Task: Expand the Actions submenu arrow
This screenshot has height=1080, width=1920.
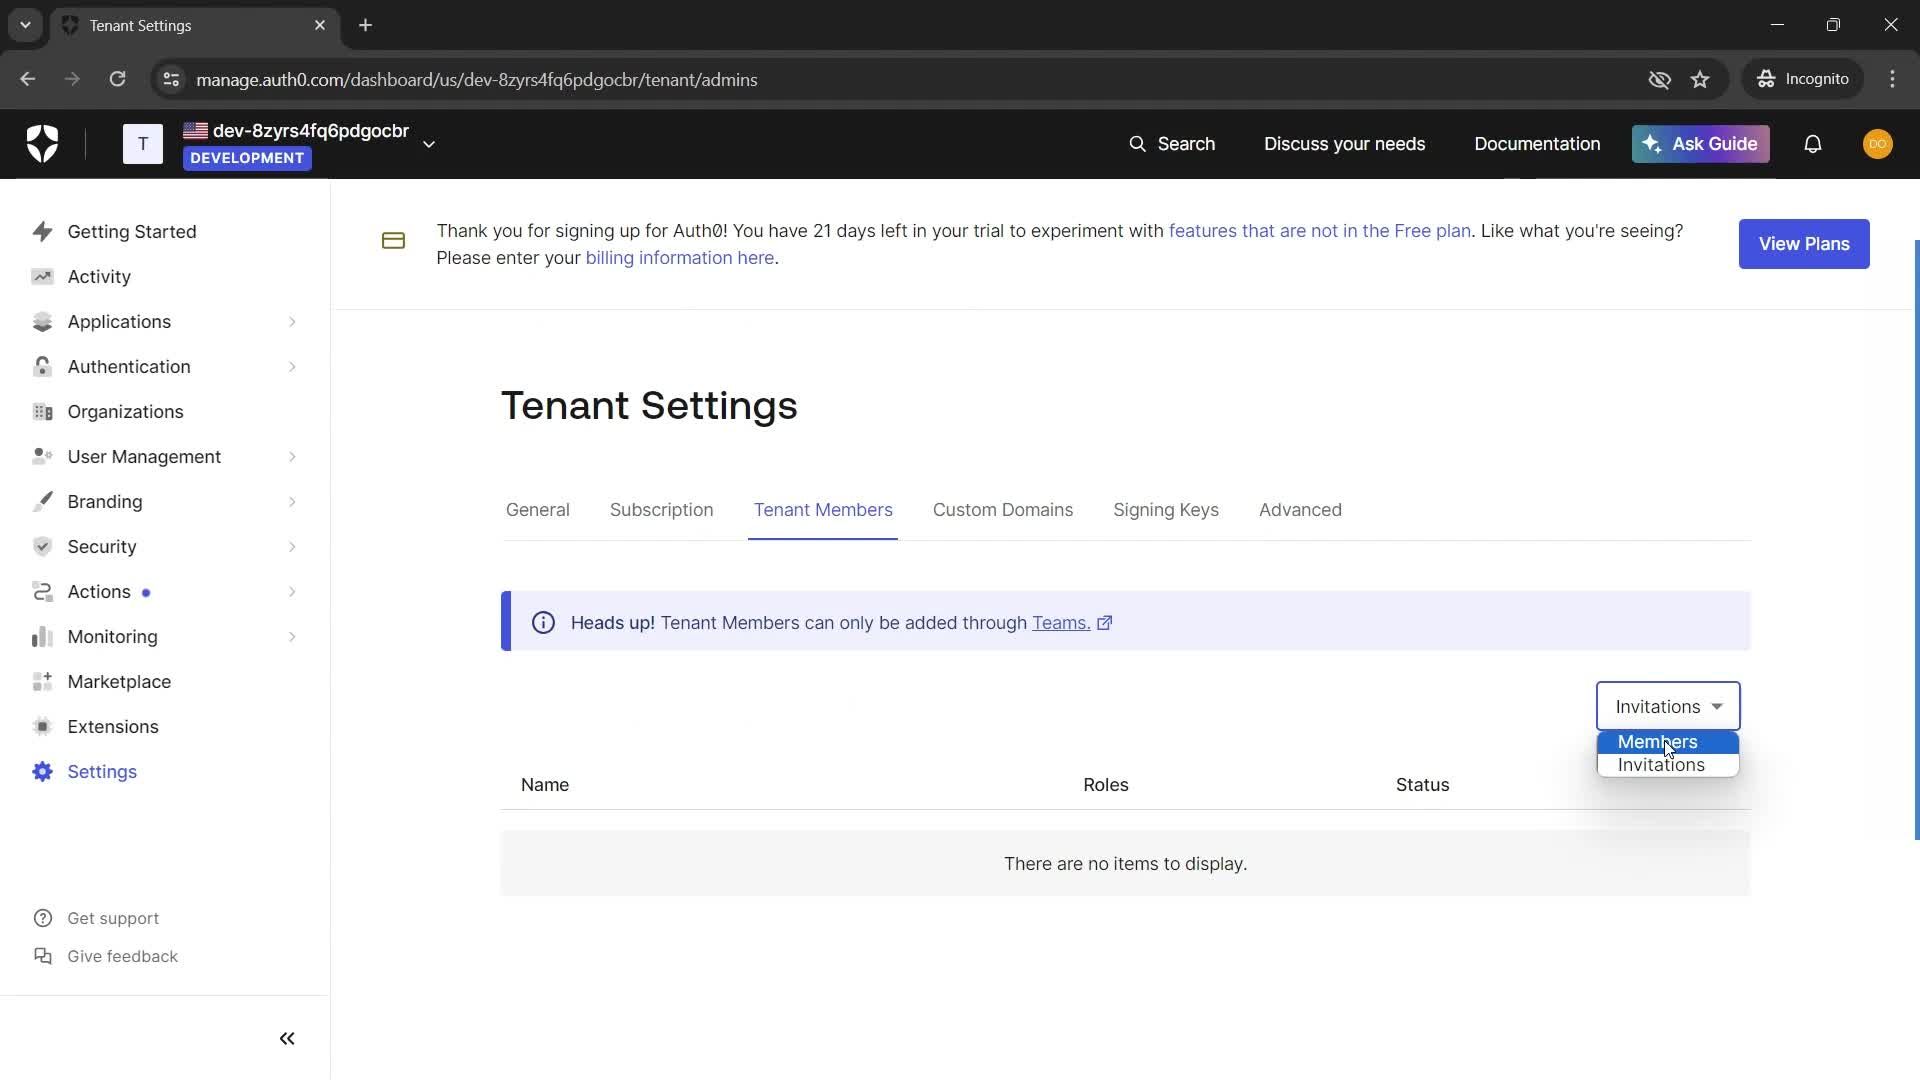Action: (292, 591)
